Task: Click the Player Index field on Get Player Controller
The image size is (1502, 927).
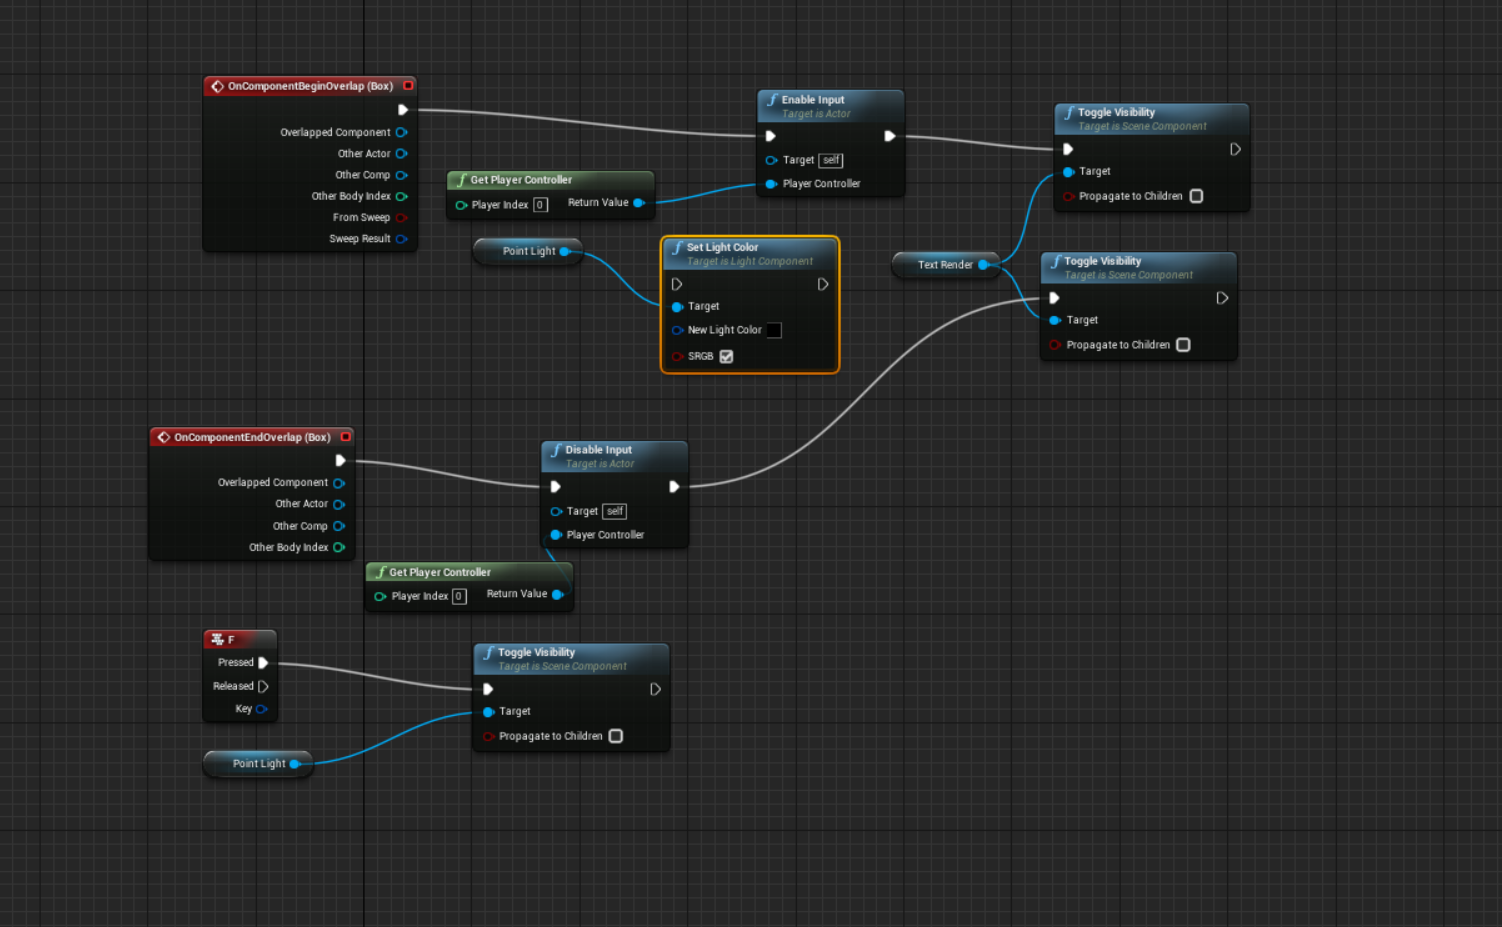Action: tap(540, 204)
